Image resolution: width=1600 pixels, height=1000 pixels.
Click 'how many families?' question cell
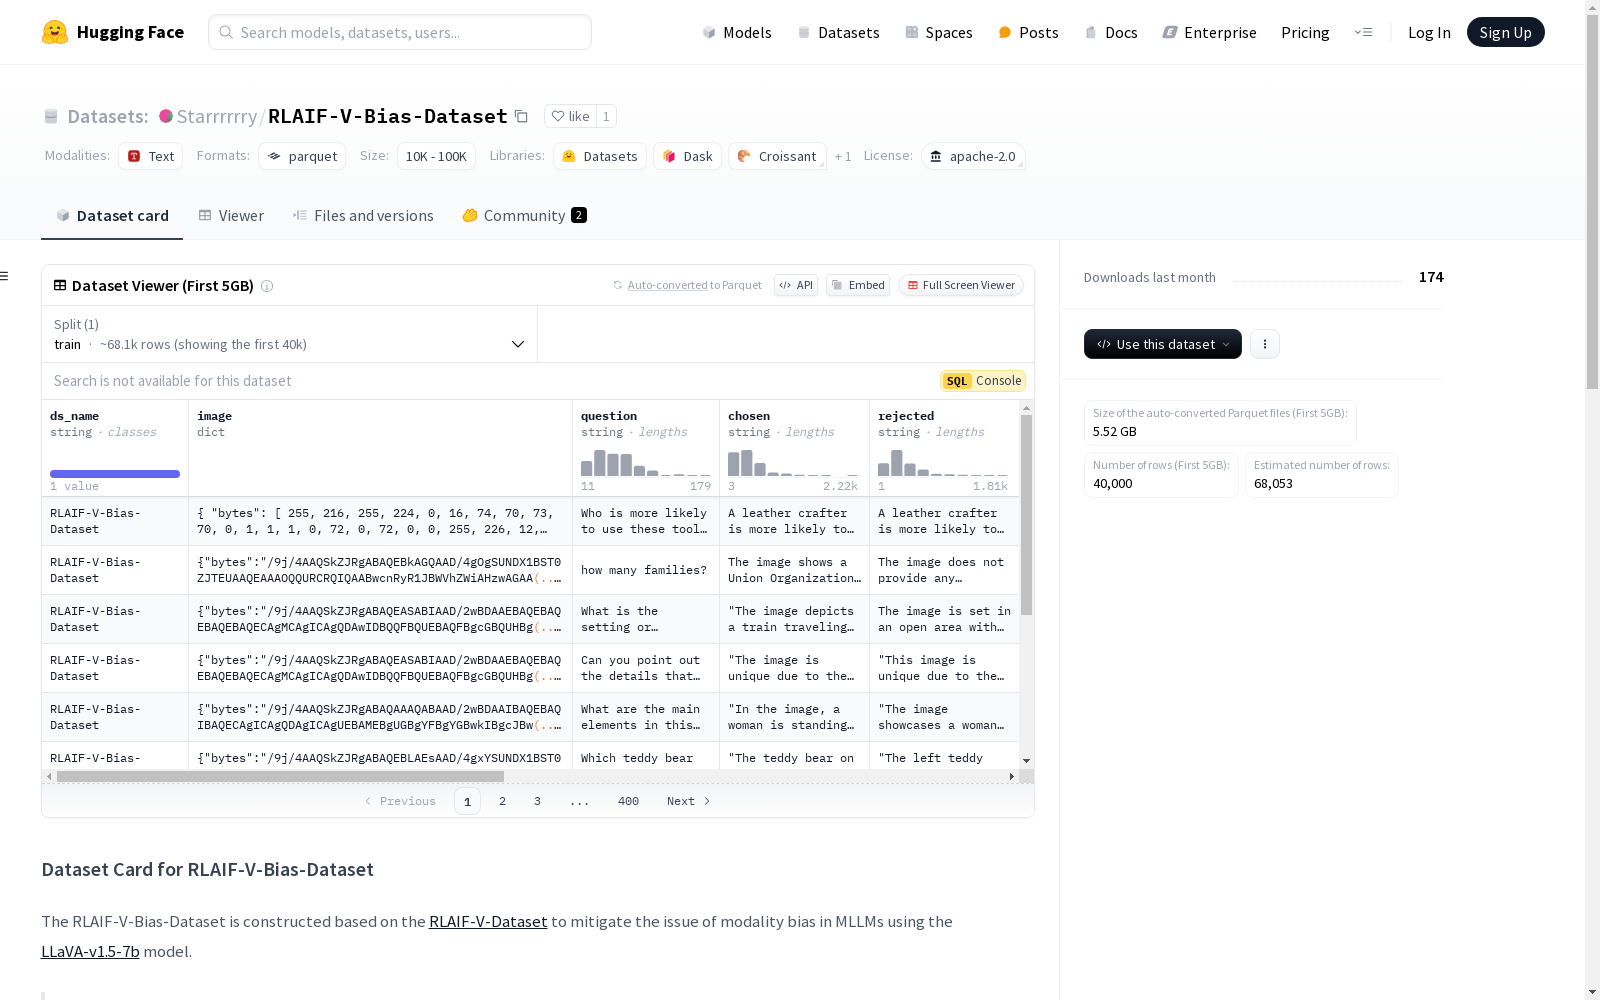click(x=646, y=570)
